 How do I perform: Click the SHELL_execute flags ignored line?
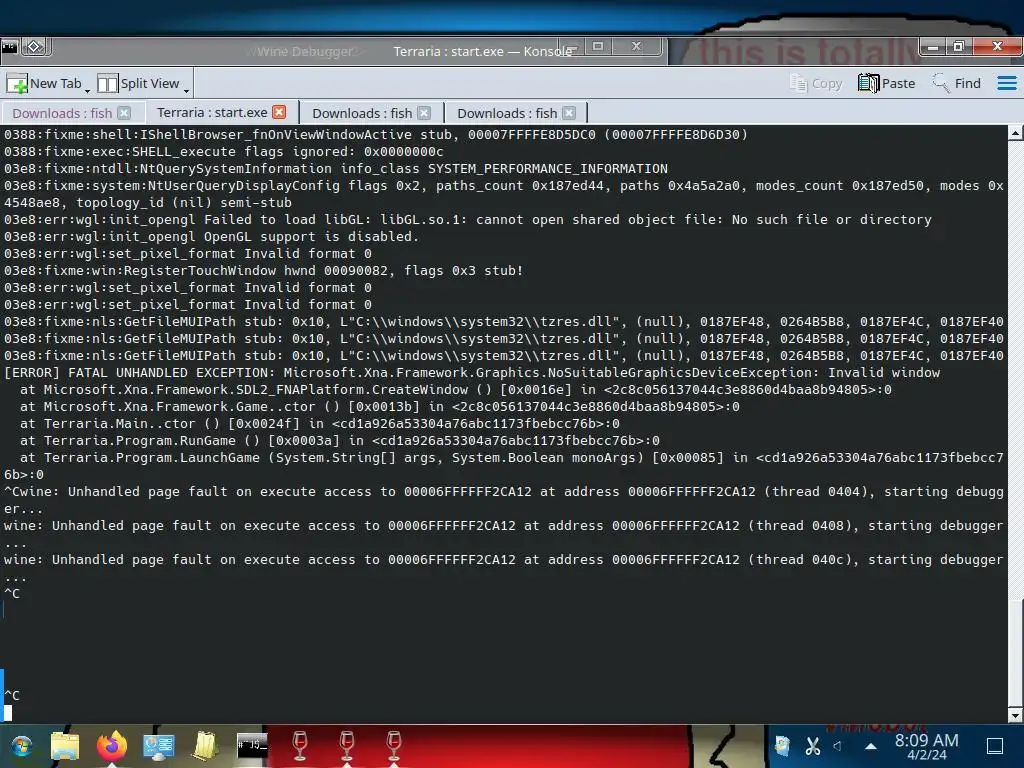coord(223,152)
